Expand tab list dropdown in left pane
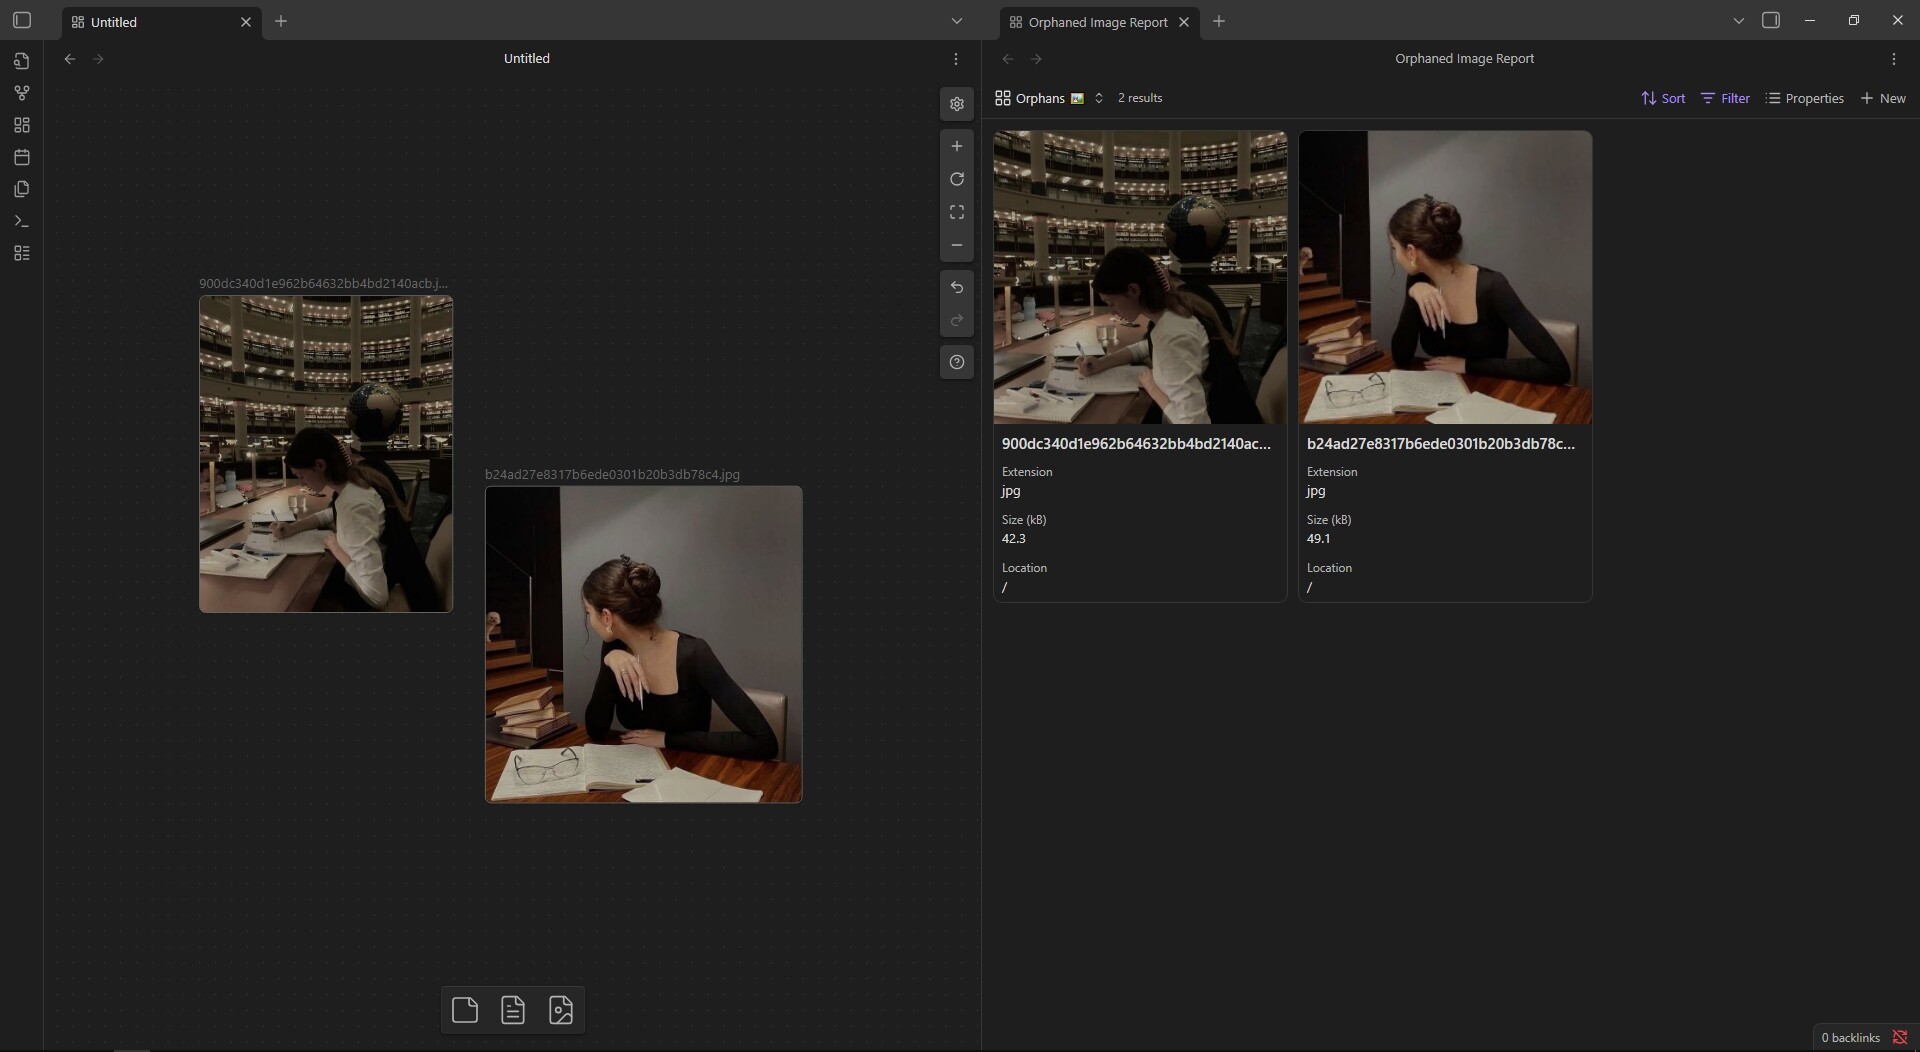1920x1052 pixels. 956,21
